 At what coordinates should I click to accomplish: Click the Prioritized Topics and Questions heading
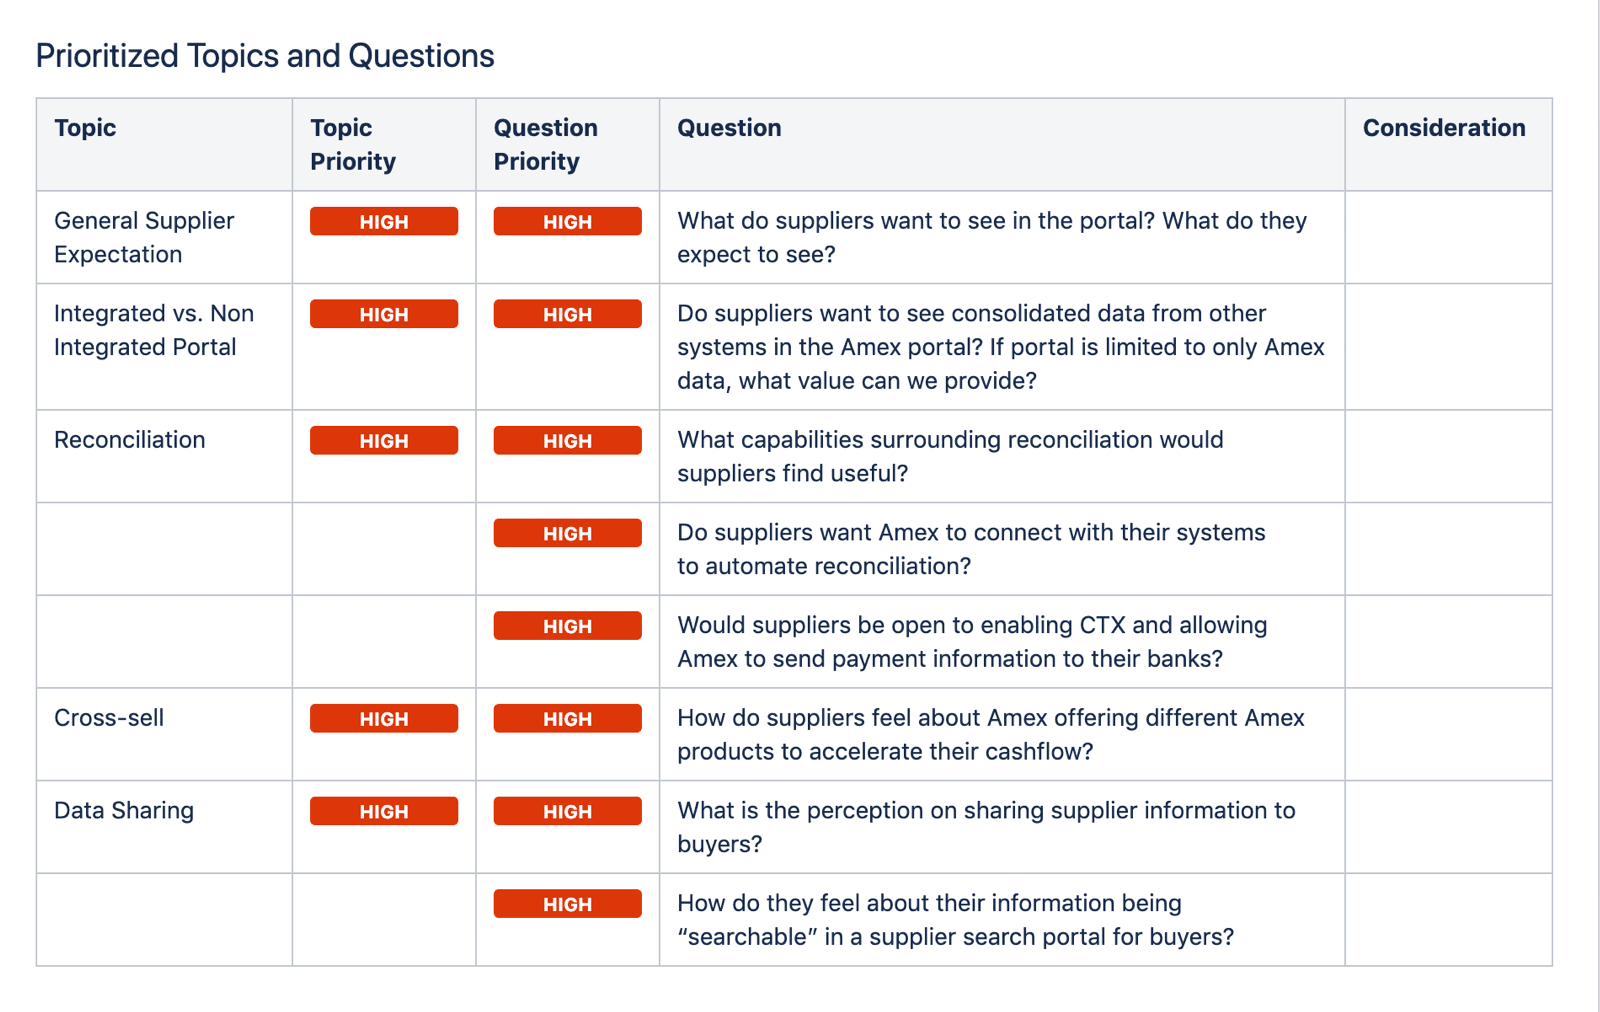tap(265, 56)
